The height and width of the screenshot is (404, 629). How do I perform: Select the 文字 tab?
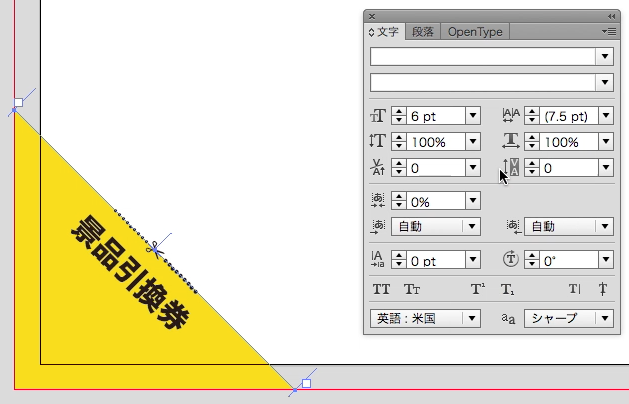pyautogui.click(x=383, y=32)
